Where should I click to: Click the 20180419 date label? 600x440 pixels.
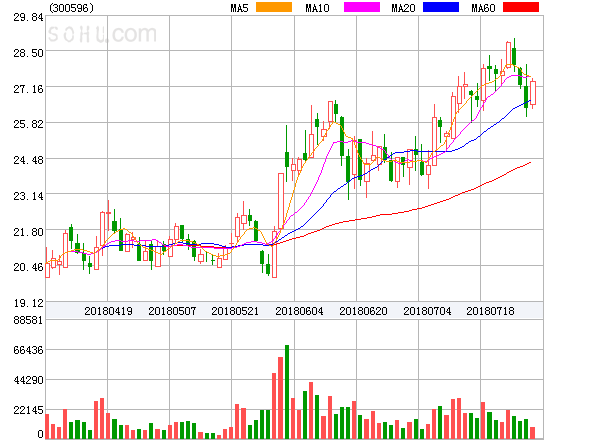point(108,311)
